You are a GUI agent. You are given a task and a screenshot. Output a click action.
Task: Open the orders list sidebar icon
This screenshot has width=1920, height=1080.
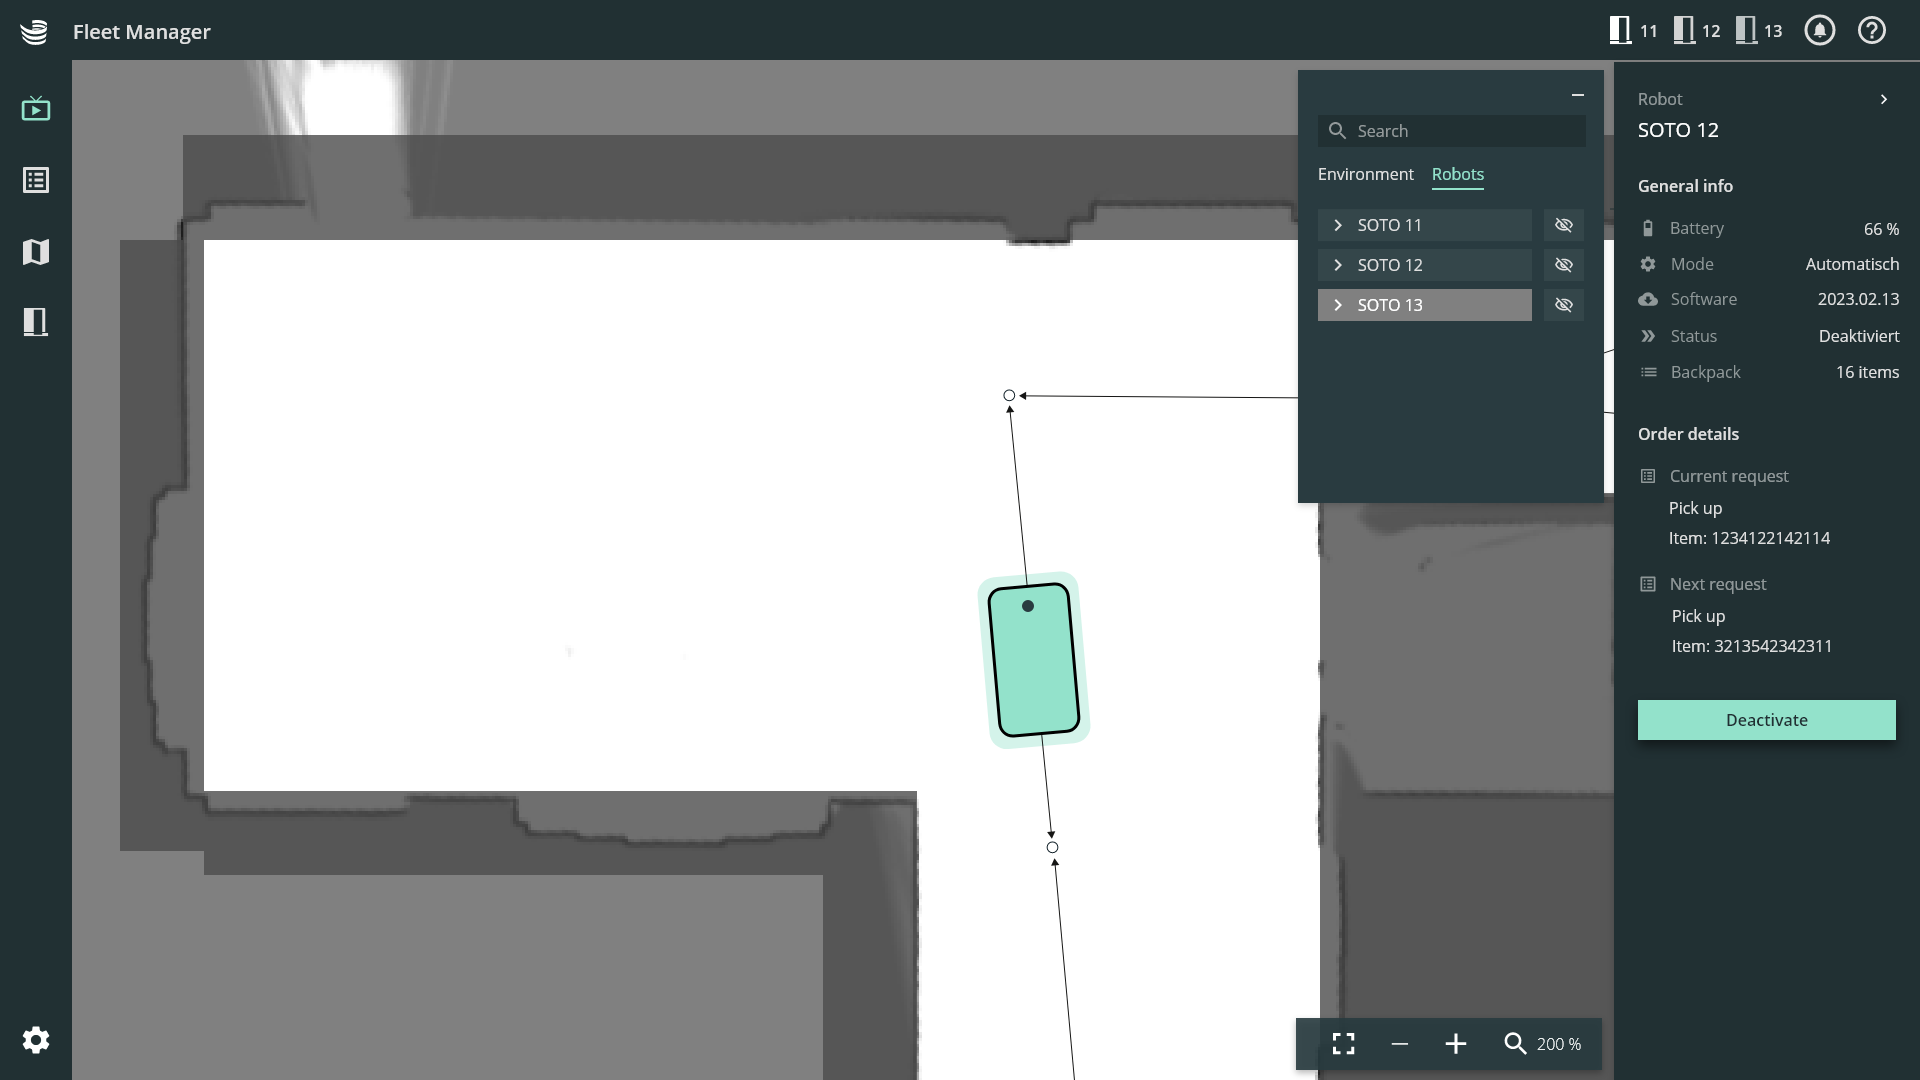coord(36,180)
